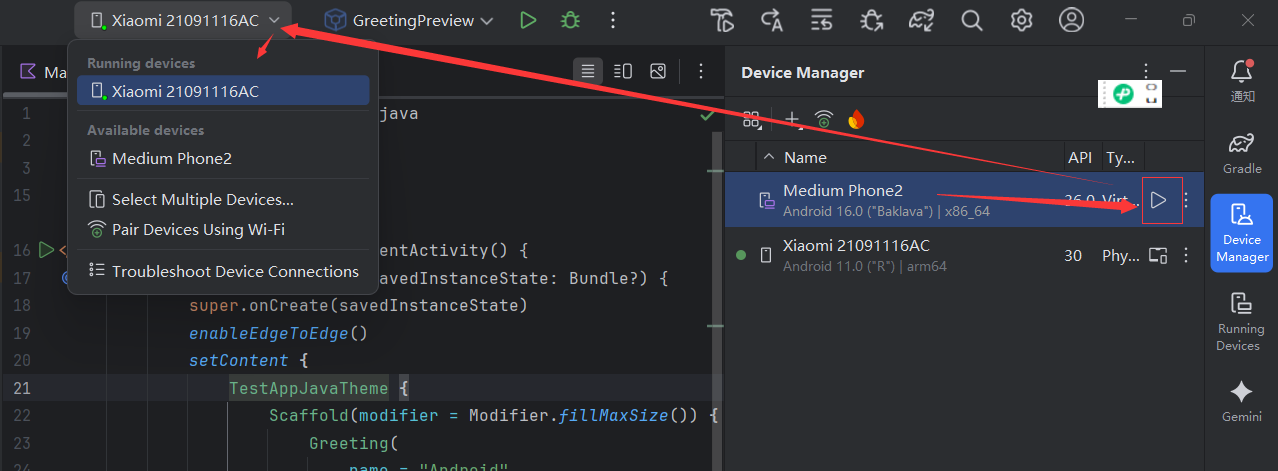The width and height of the screenshot is (1278, 471).
Task: Open Gradle tool window in sidebar
Action: [x=1242, y=152]
